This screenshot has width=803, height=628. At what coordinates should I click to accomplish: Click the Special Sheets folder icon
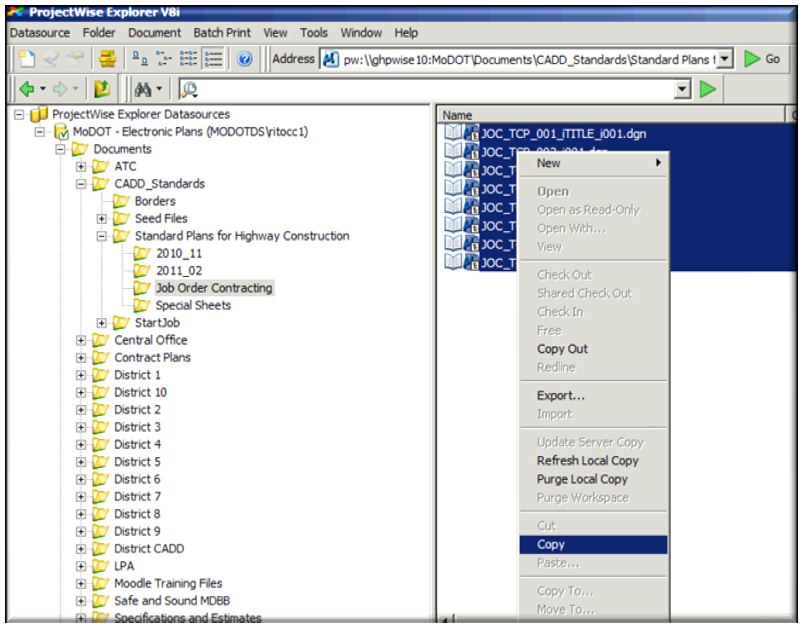[x=141, y=305]
